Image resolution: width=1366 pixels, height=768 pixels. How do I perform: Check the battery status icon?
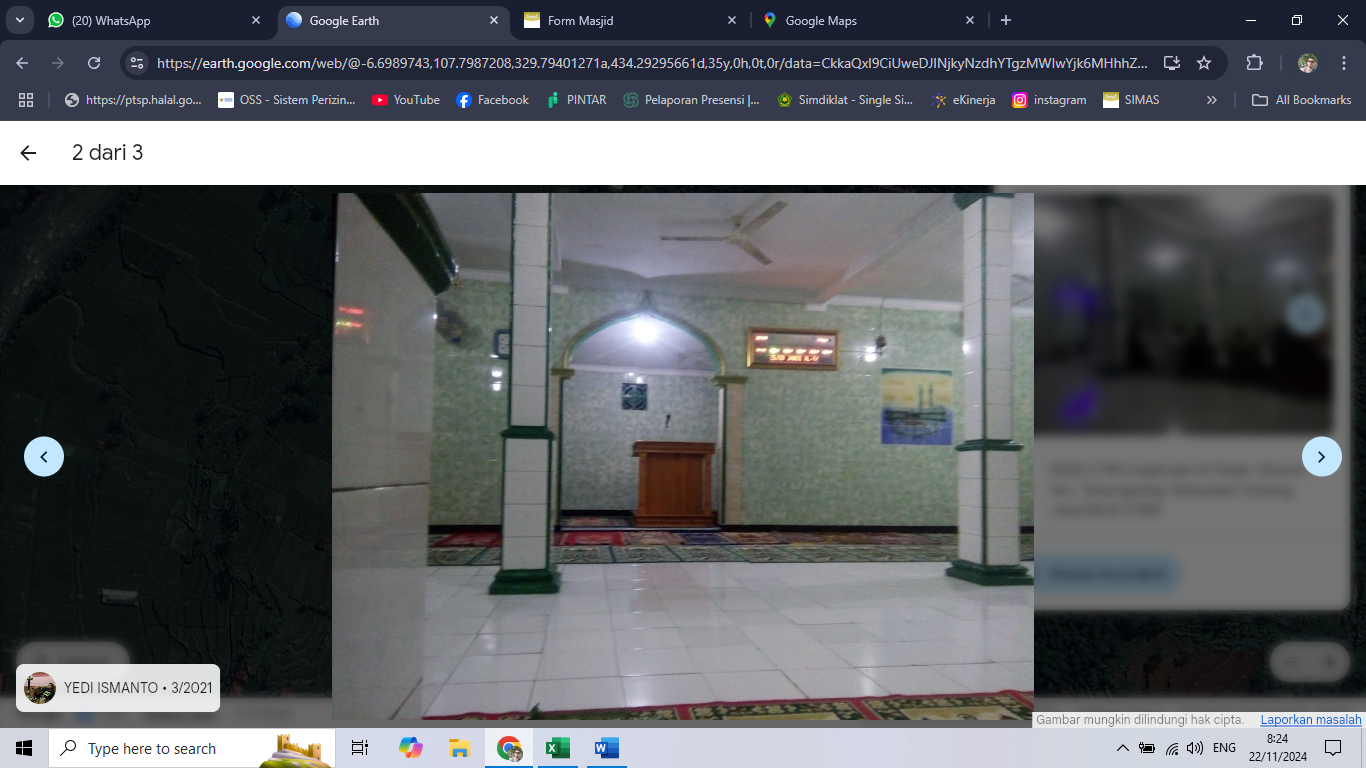(x=1147, y=748)
